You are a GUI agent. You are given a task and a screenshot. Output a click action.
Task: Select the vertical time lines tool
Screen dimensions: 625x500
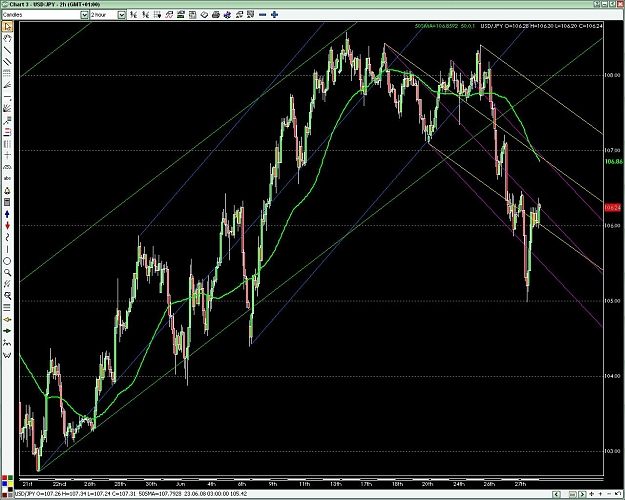7,144
